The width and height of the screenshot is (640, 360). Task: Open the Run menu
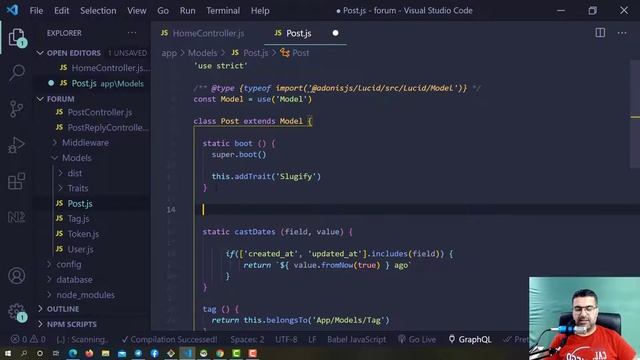click(187, 11)
